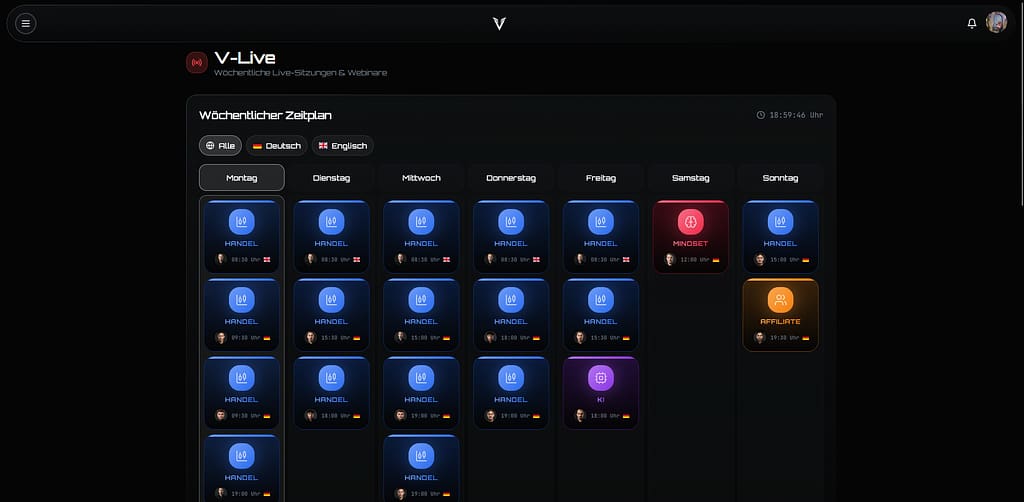
Task: Click the red V-Live broadcast icon
Action: click(x=197, y=63)
